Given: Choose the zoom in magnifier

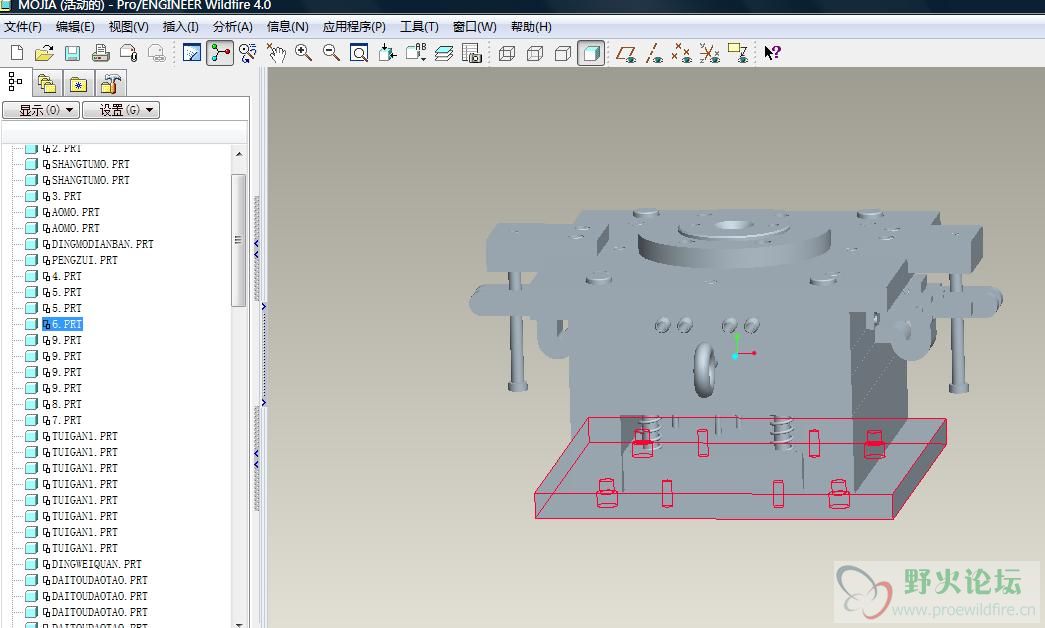Looking at the screenshot, I should point(304,53).
